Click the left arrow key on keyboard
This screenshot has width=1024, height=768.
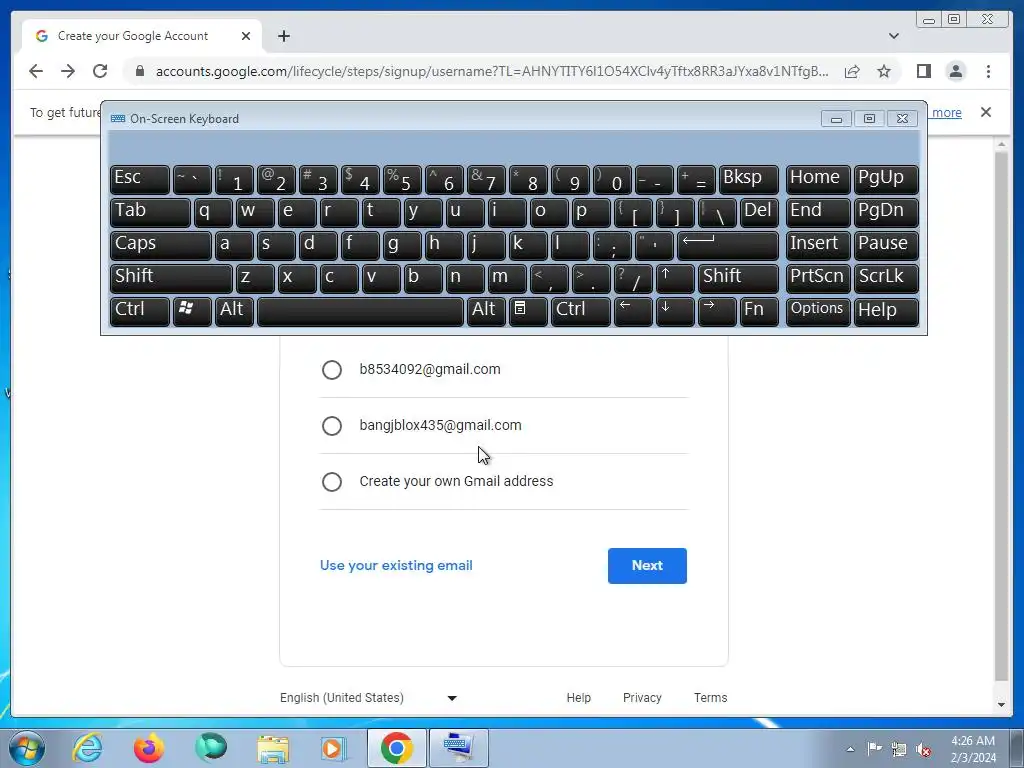[633, 311]
